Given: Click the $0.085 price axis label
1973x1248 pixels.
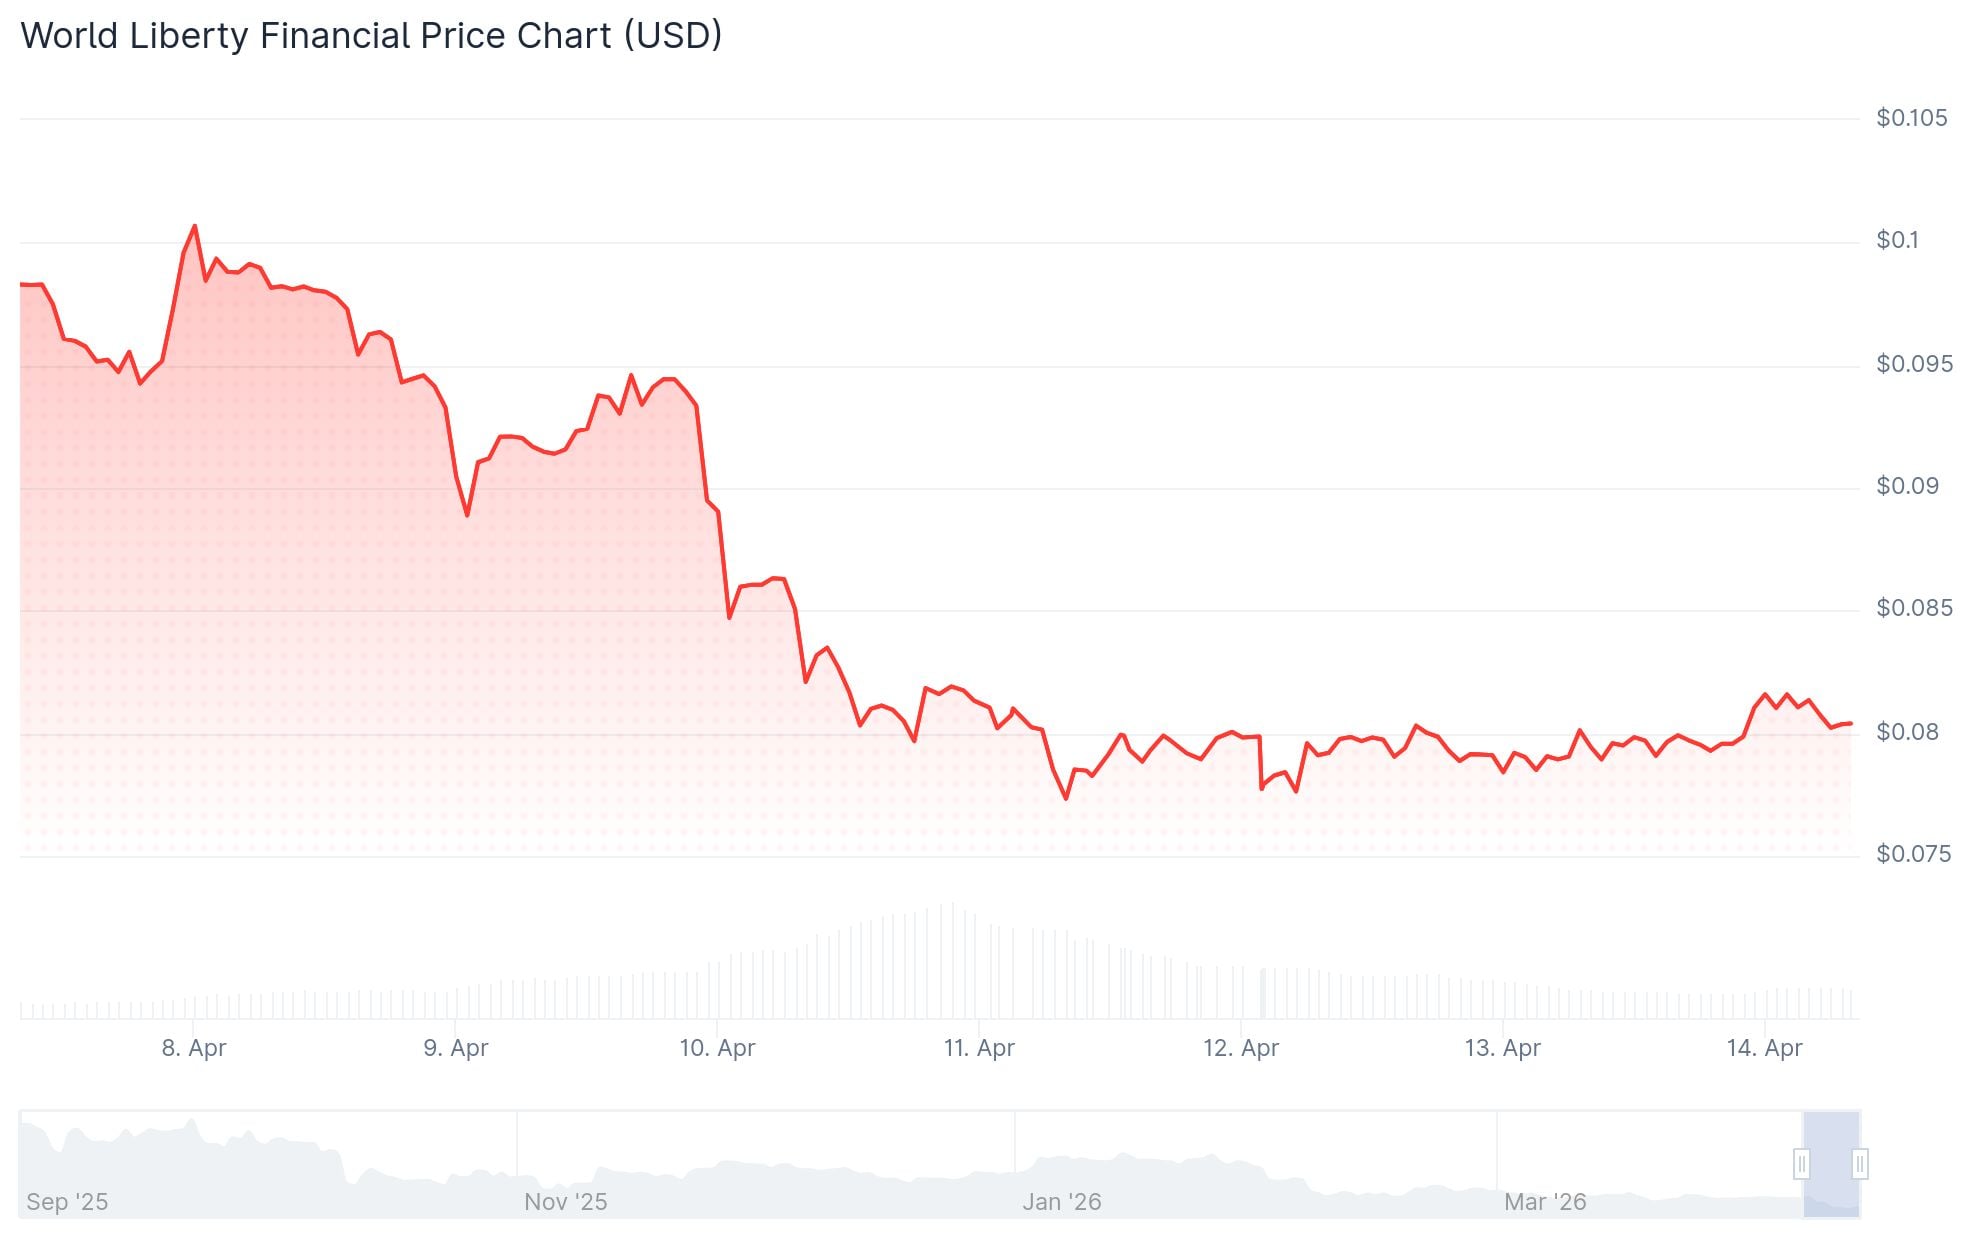Looking at the screenshot, I should pyautogui.click(x=1913, y=608).
